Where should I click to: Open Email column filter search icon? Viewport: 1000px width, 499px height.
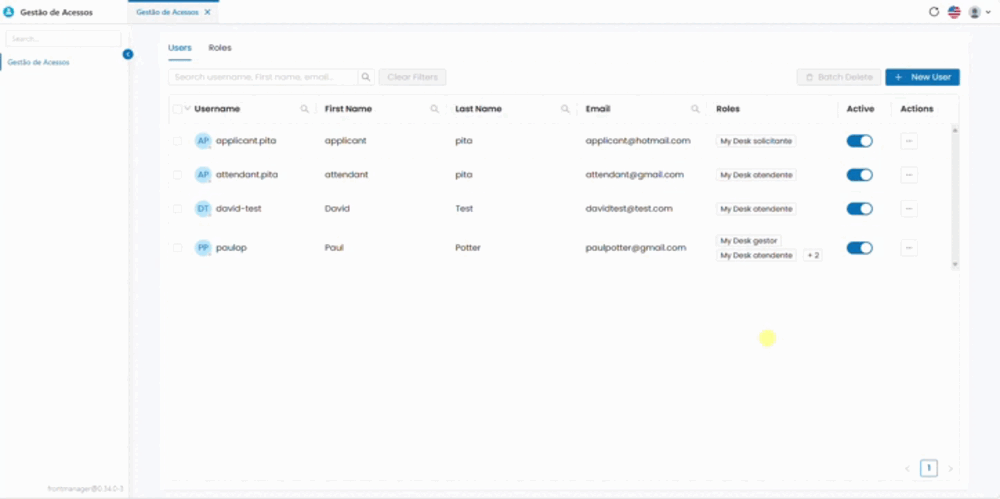coord(696,109)
